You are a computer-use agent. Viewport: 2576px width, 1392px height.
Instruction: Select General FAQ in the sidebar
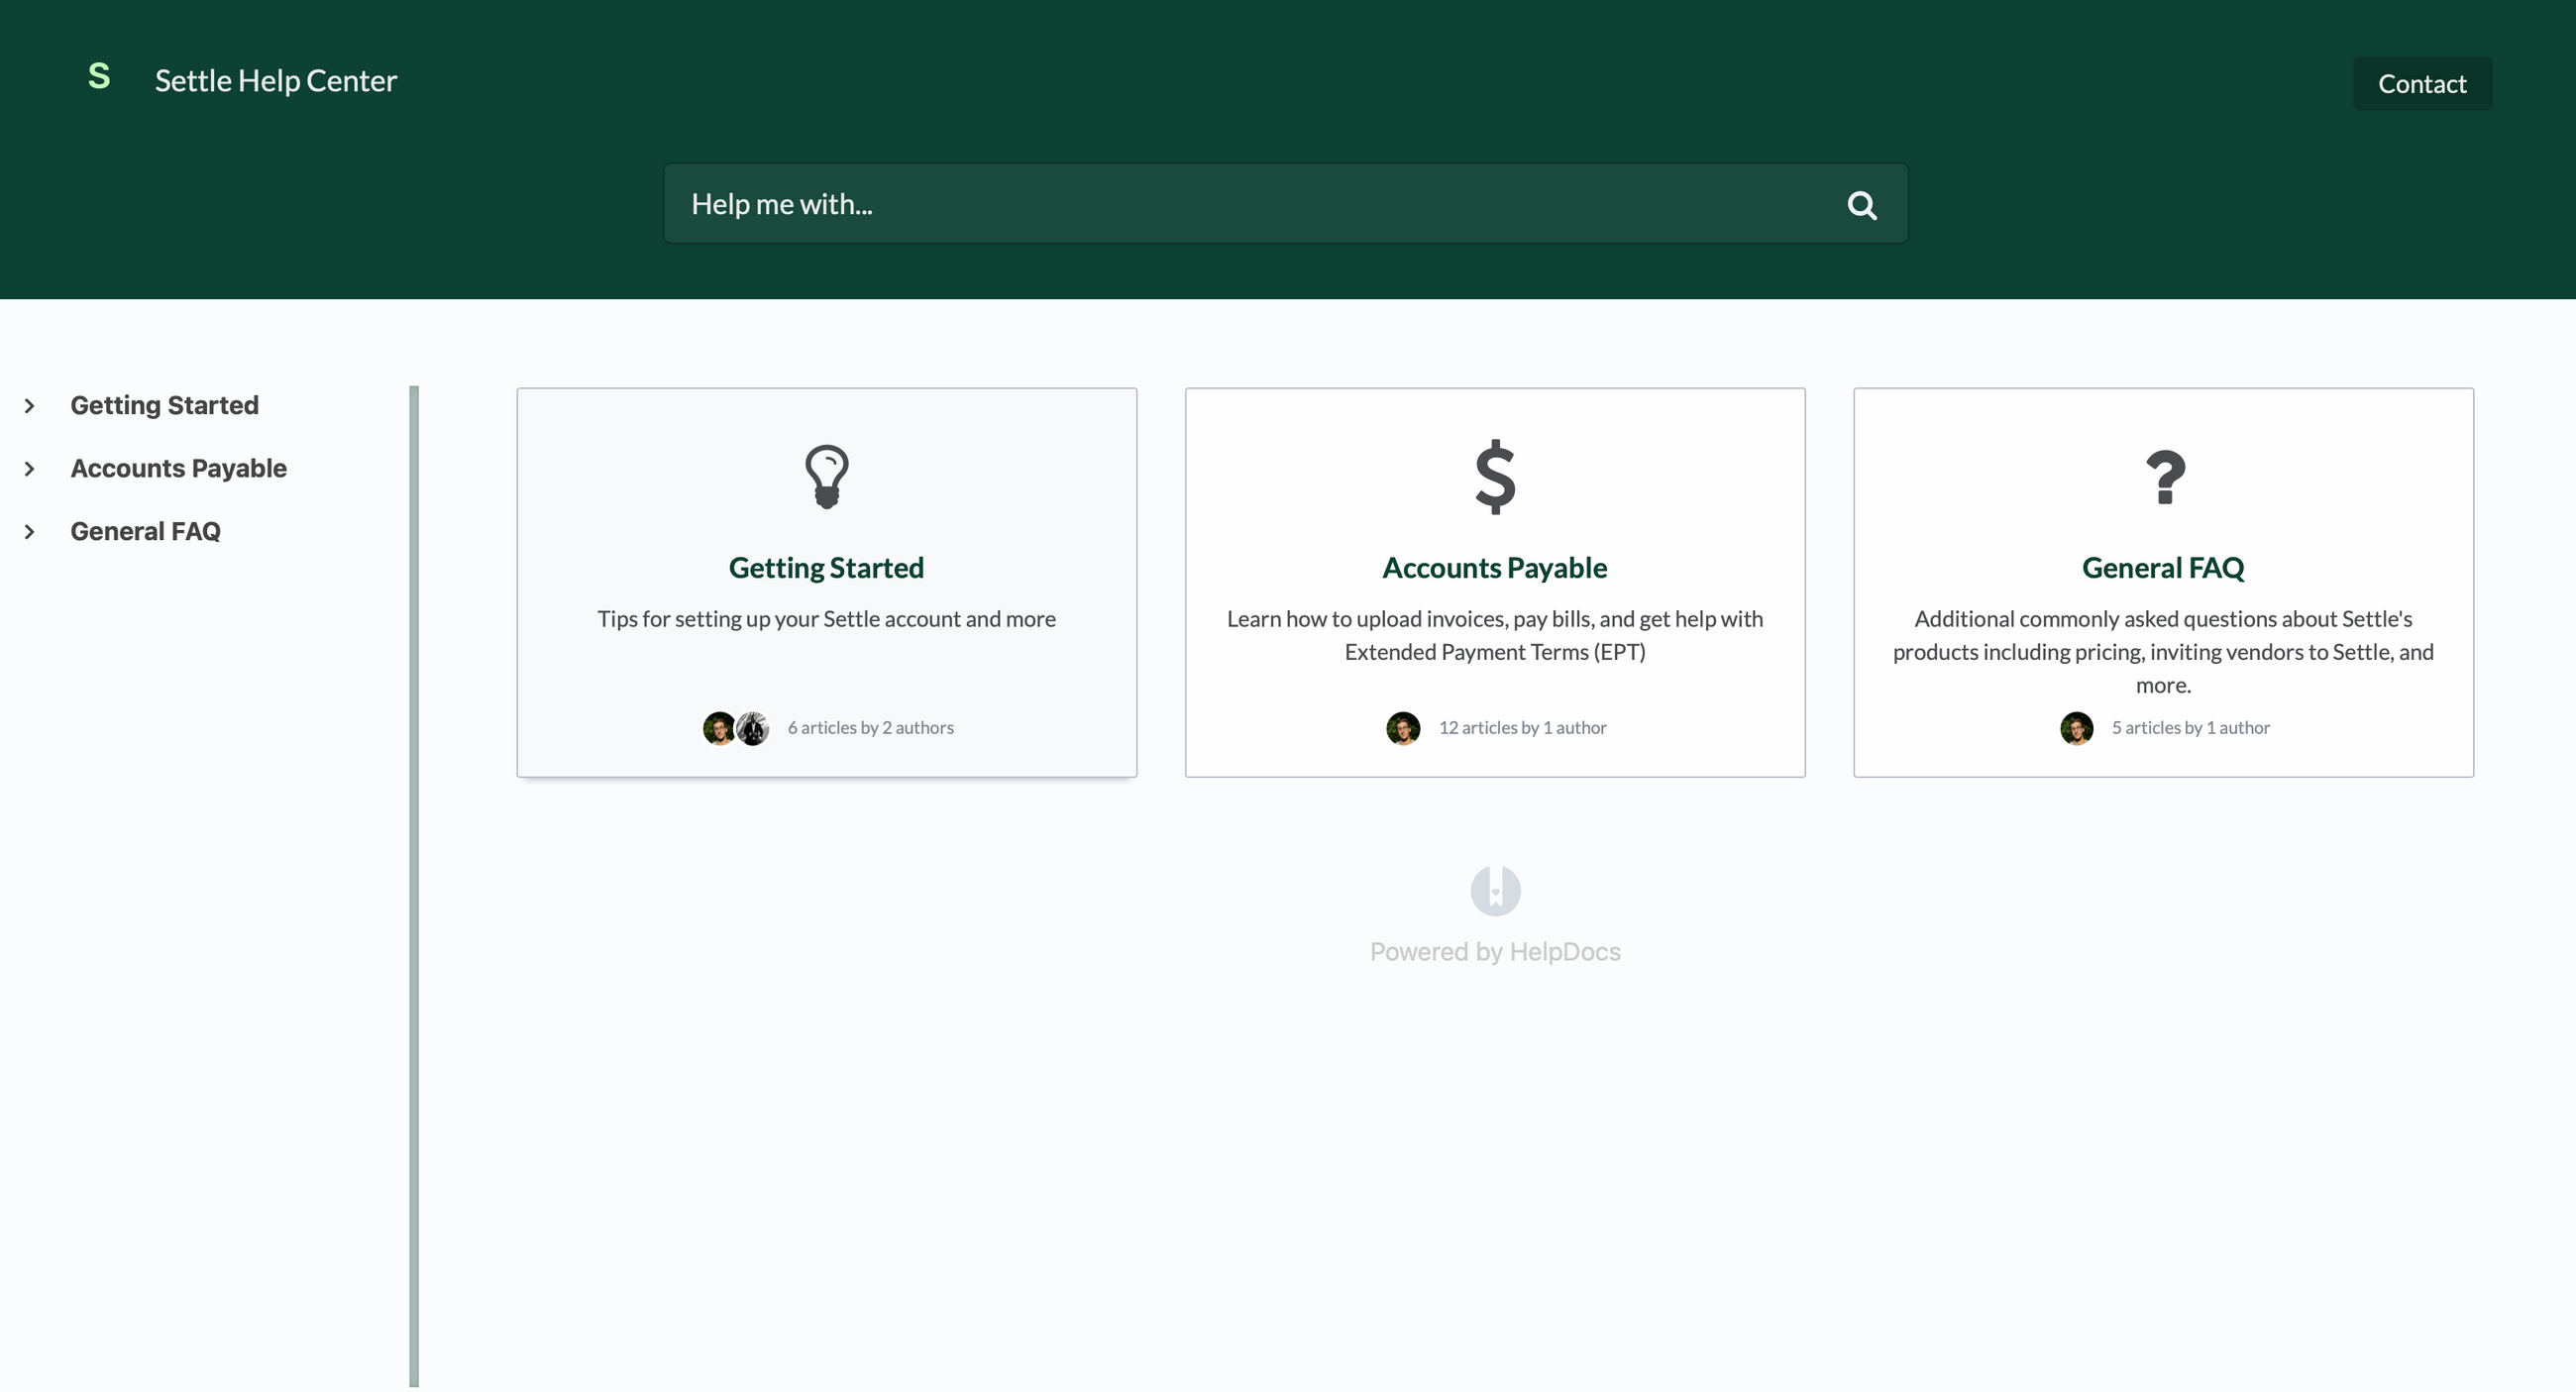pos(145,531)
